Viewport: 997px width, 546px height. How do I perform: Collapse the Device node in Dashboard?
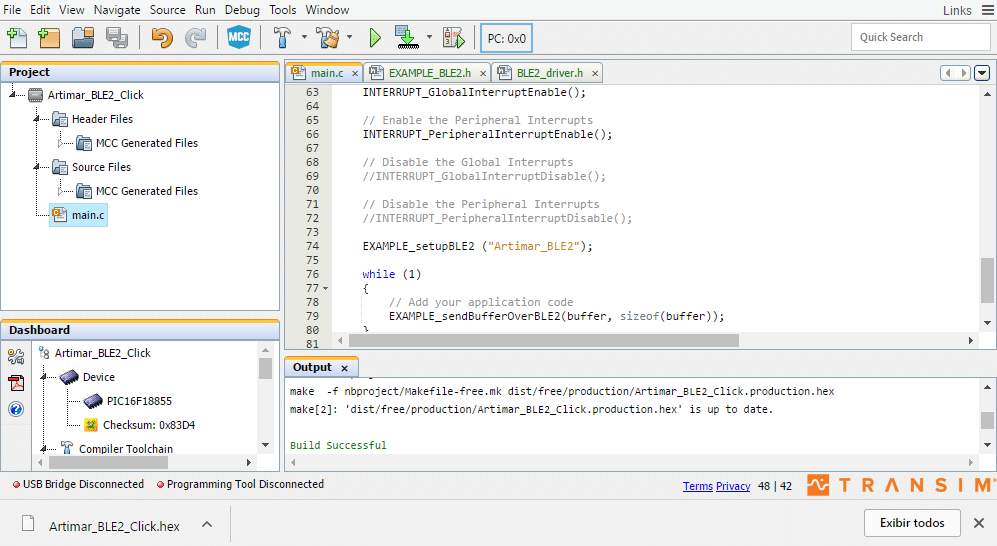44,377
